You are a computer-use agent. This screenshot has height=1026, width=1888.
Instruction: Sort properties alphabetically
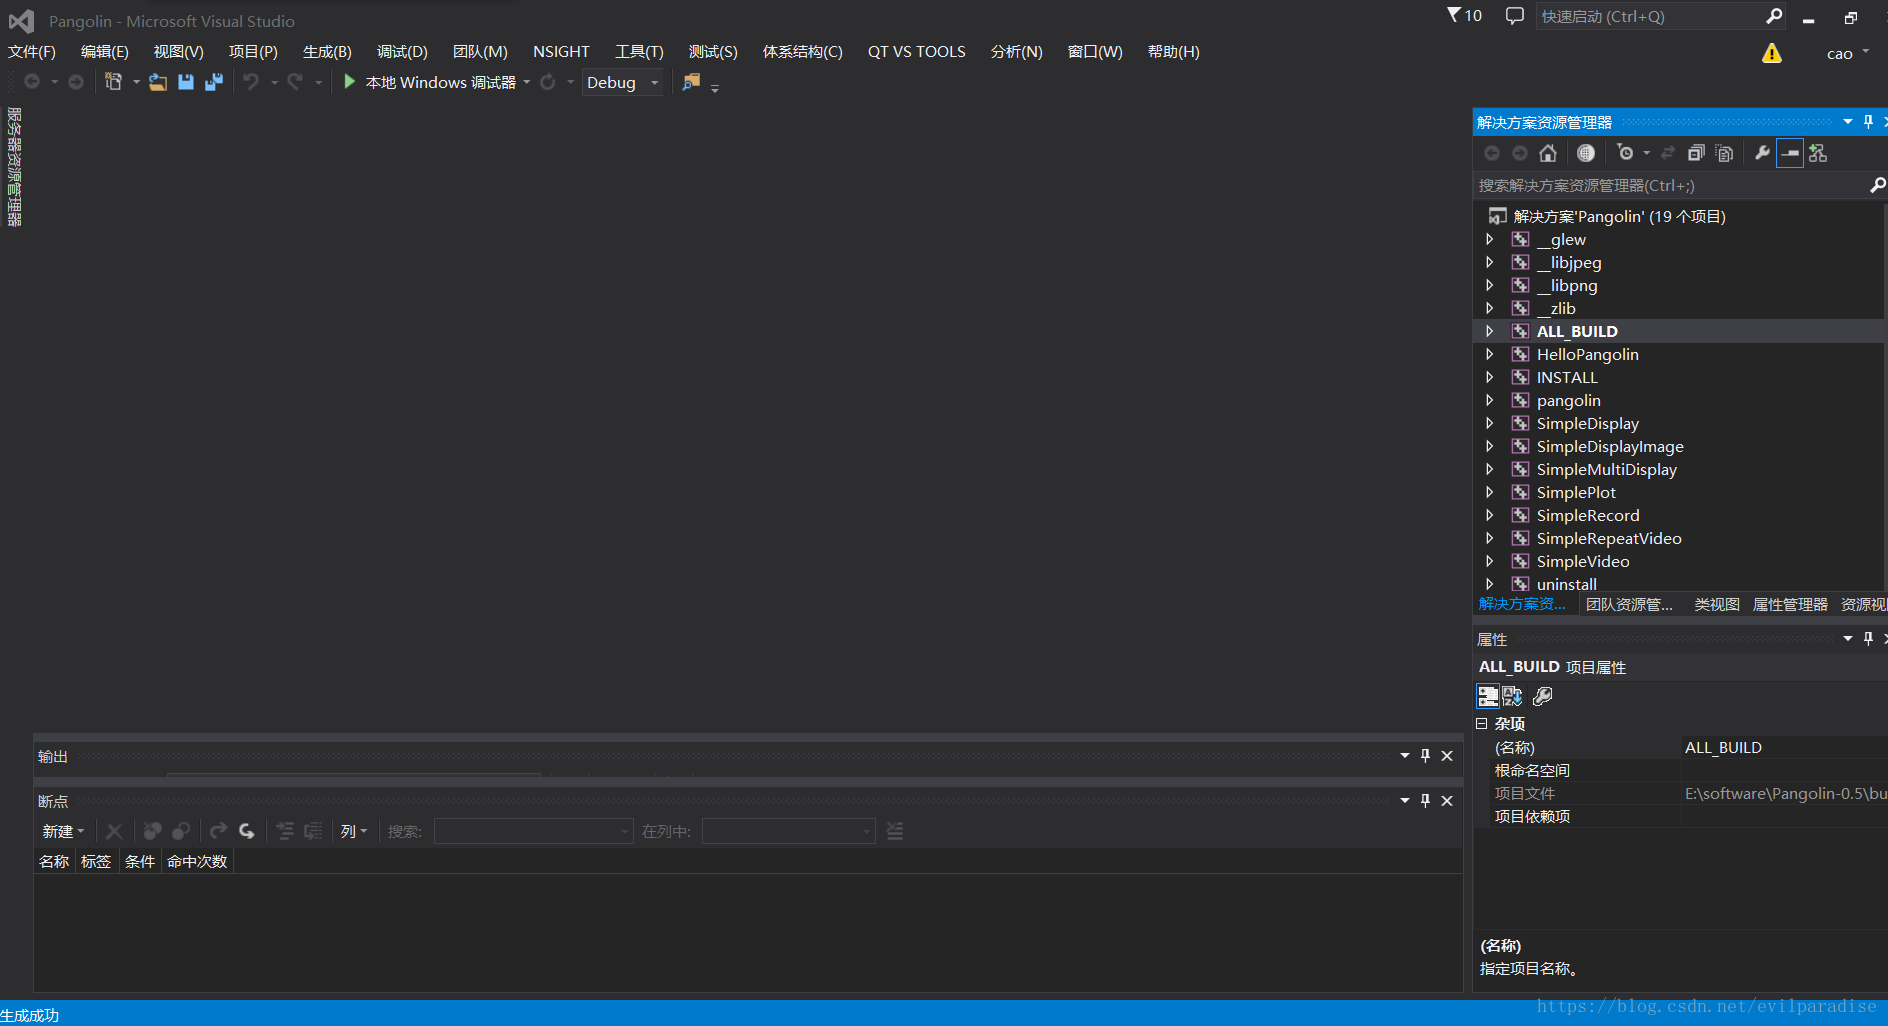pyautogui.click(x=1512, y=696)
